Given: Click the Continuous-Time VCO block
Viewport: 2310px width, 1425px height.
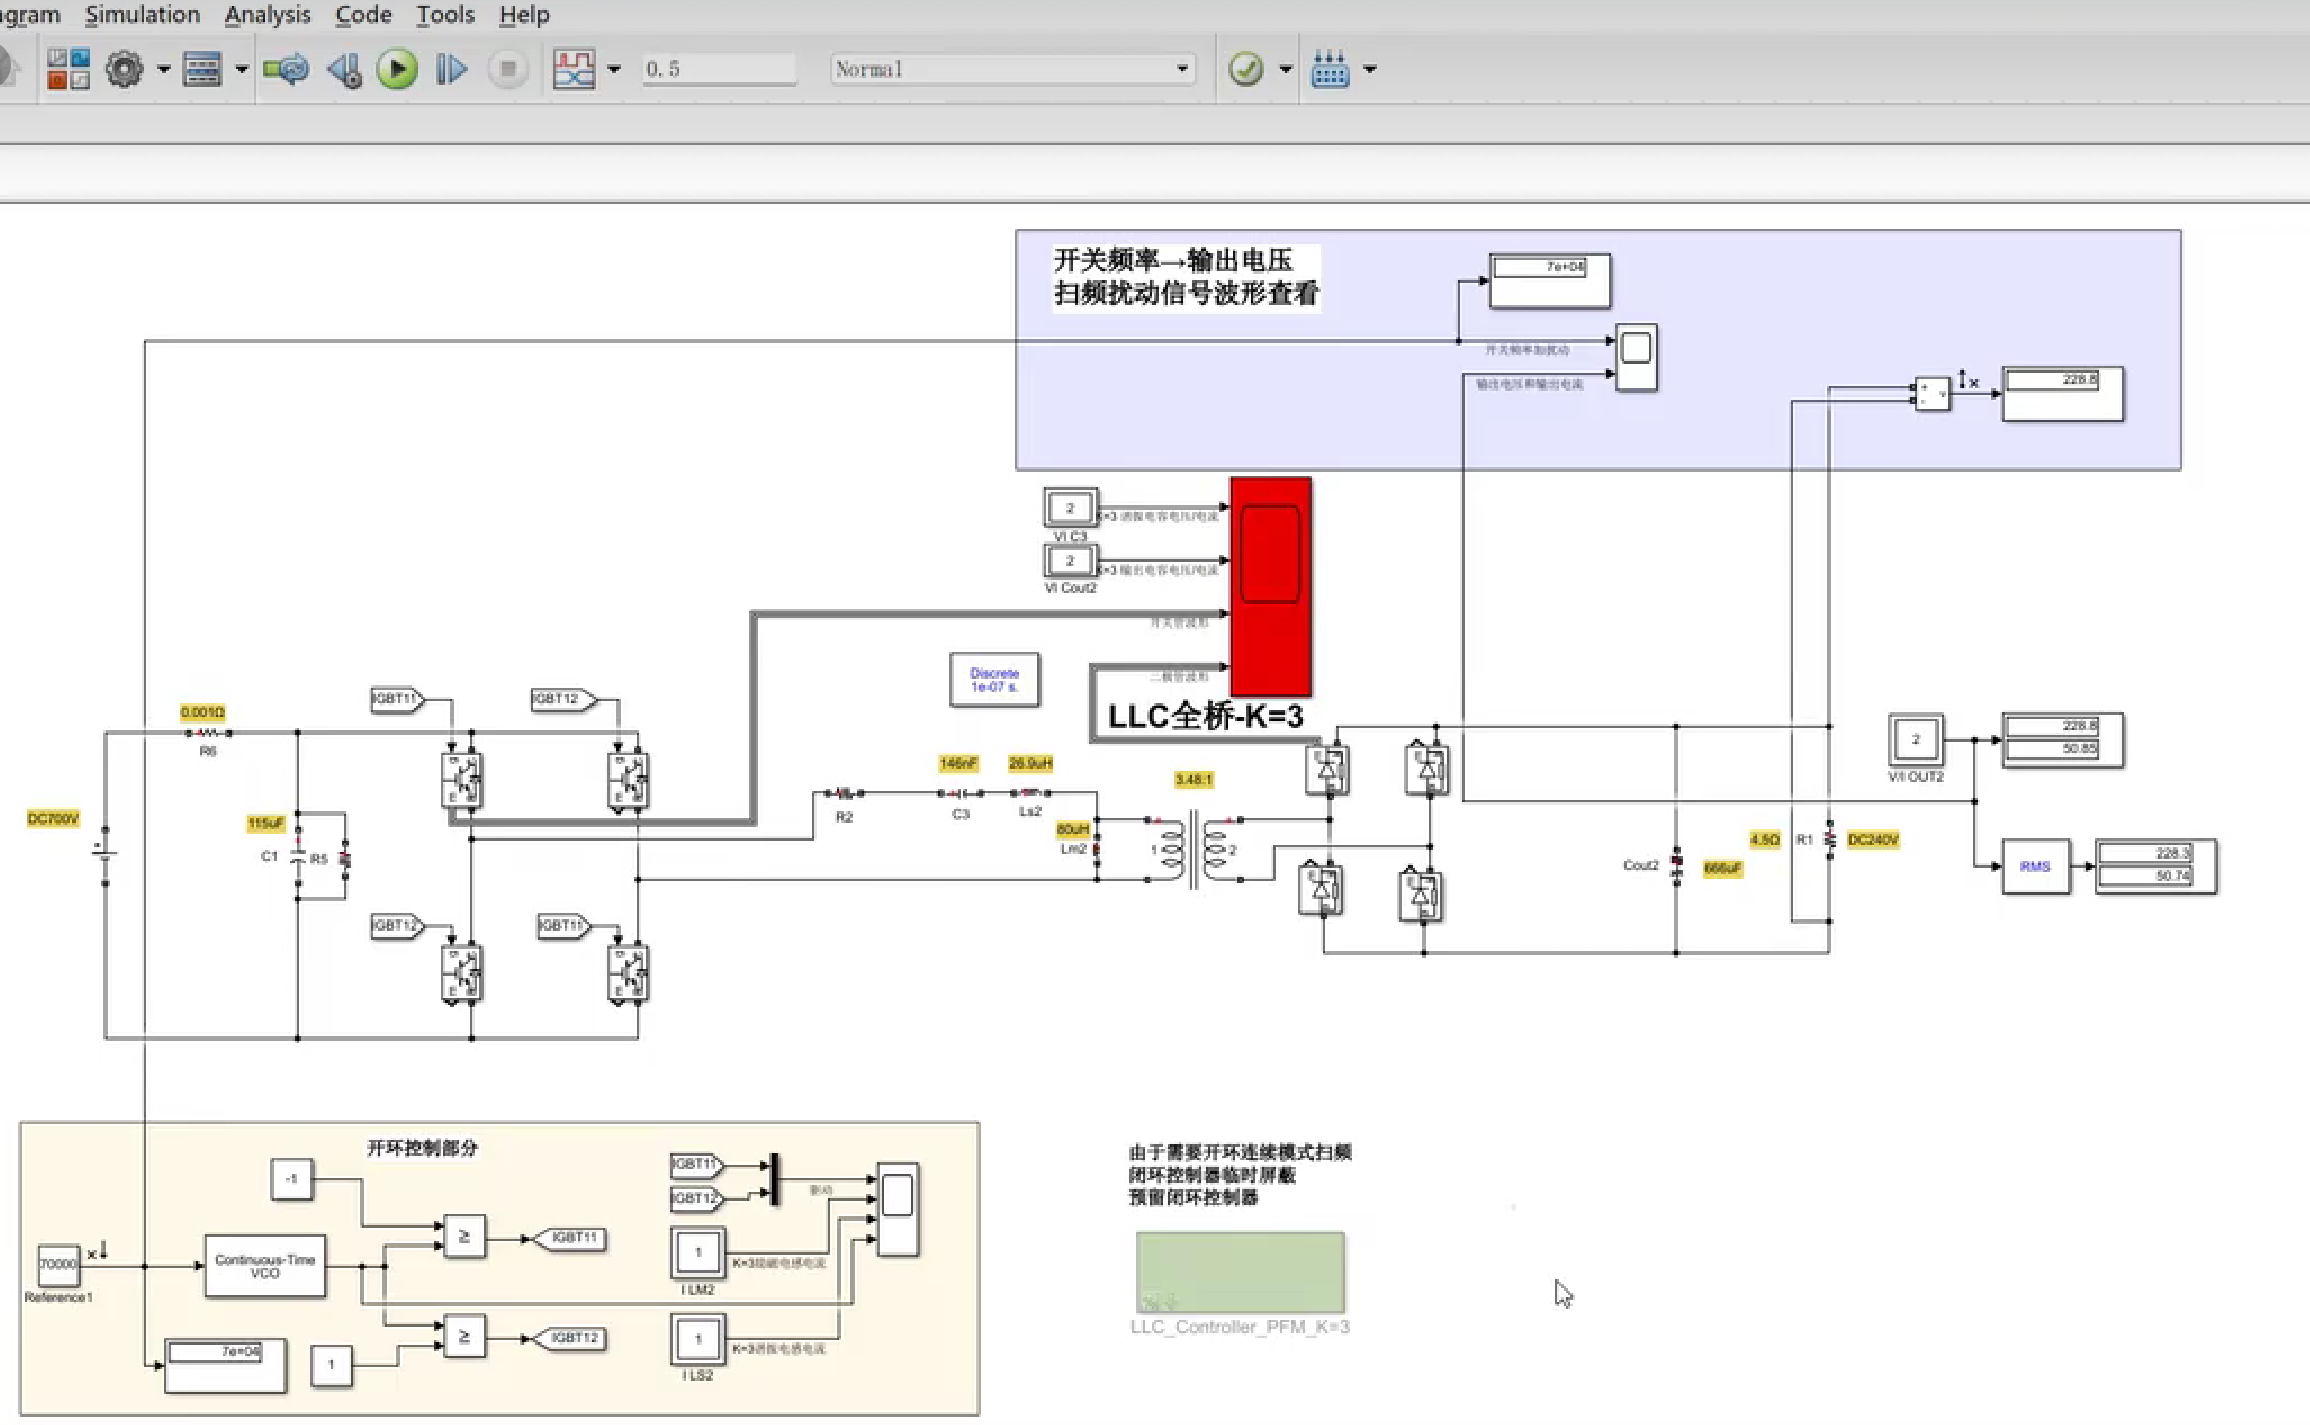Looking at the screenshot, I should click(265, 1266).
